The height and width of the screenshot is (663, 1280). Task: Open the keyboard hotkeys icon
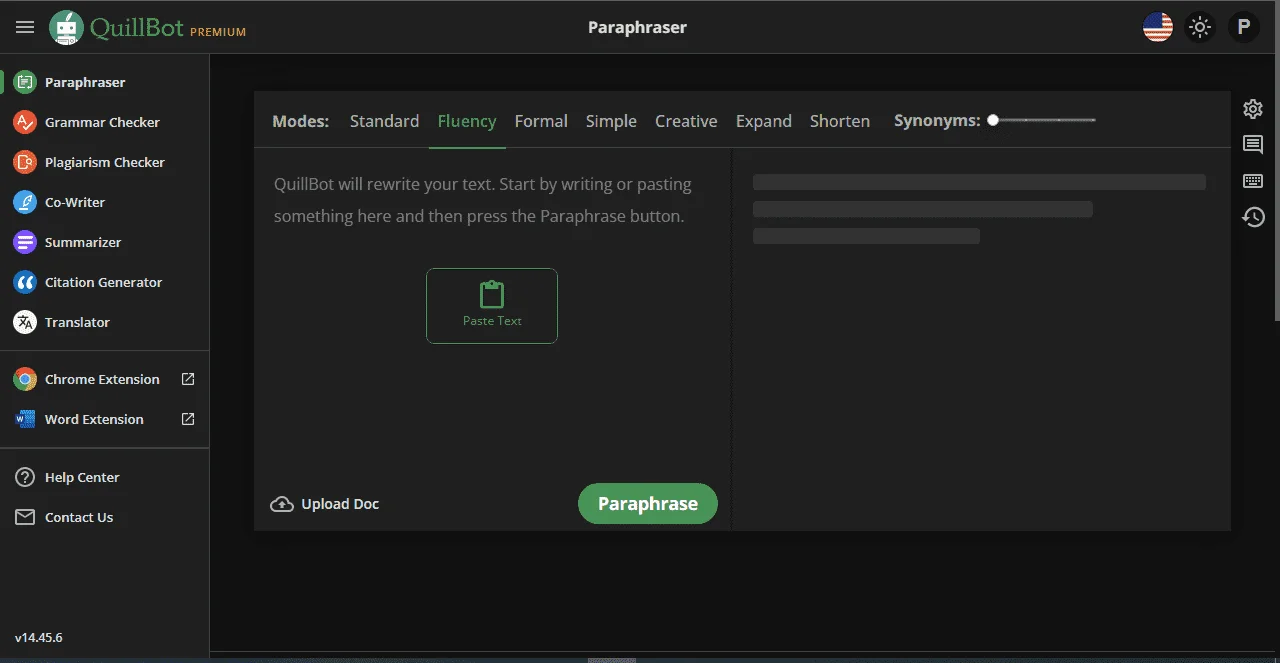[1253, 181]
